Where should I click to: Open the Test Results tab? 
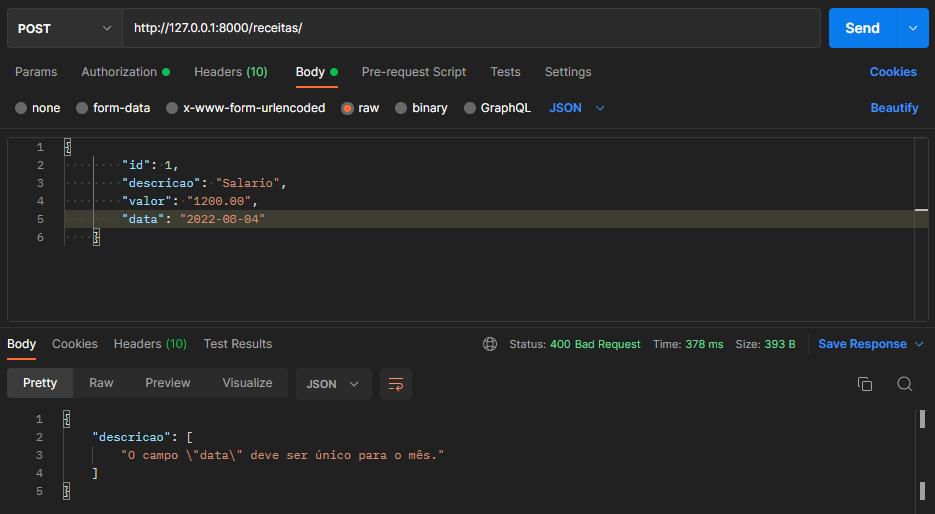(238, 344)
